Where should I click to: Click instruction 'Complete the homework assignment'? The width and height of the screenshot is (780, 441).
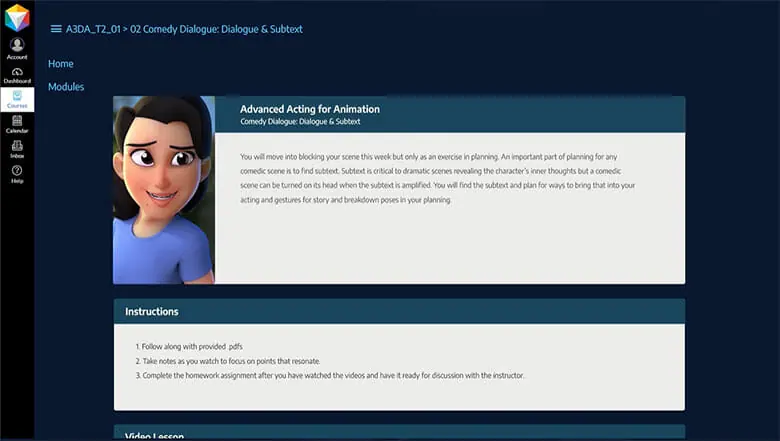329,375
